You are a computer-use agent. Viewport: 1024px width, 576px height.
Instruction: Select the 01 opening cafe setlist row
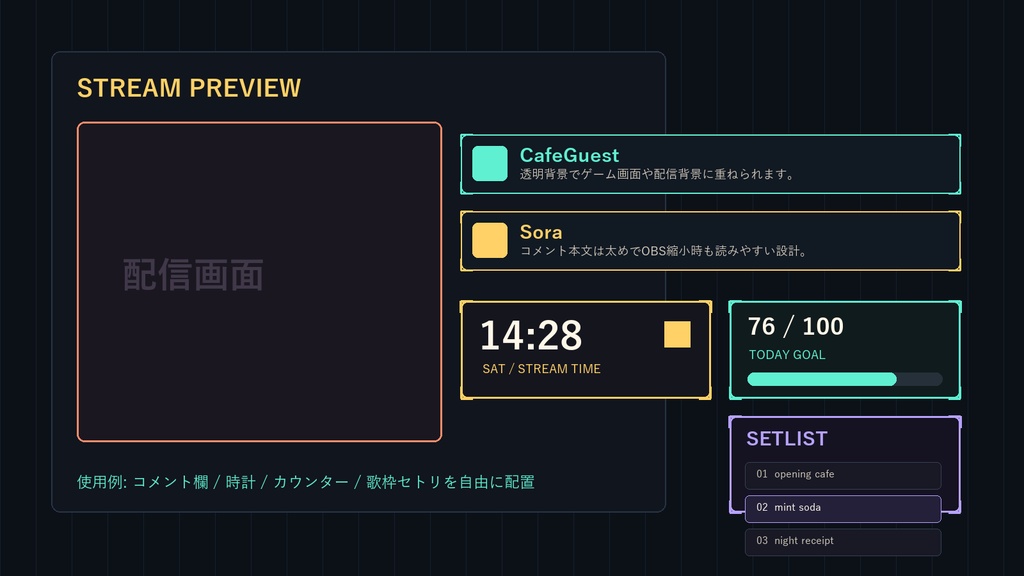click(843, 475)
